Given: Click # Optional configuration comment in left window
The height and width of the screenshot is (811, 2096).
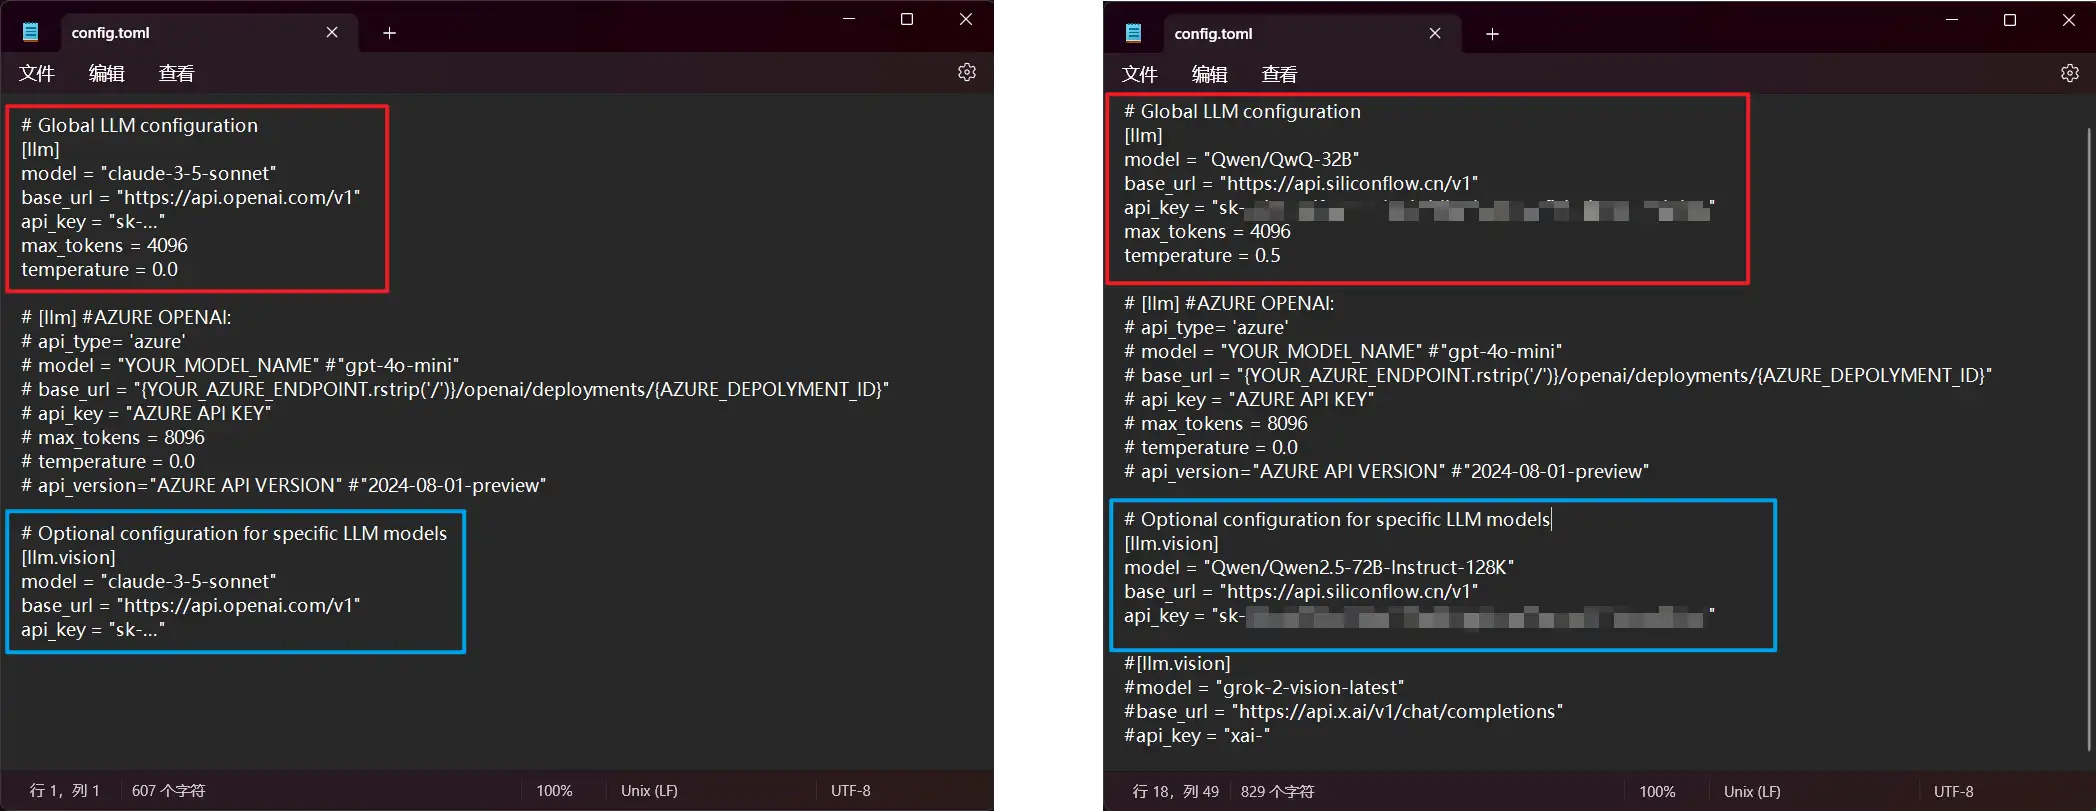Looking at the screenshot, I should click(x=234, y=533).
